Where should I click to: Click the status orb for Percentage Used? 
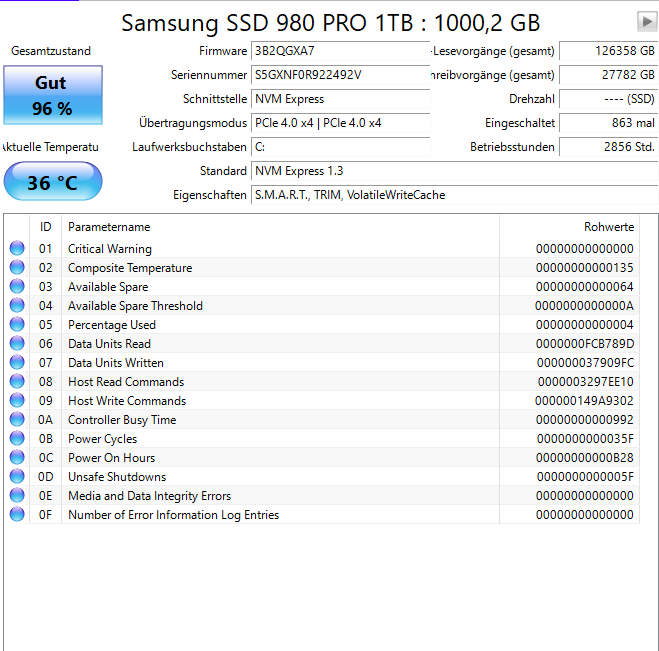17,324
